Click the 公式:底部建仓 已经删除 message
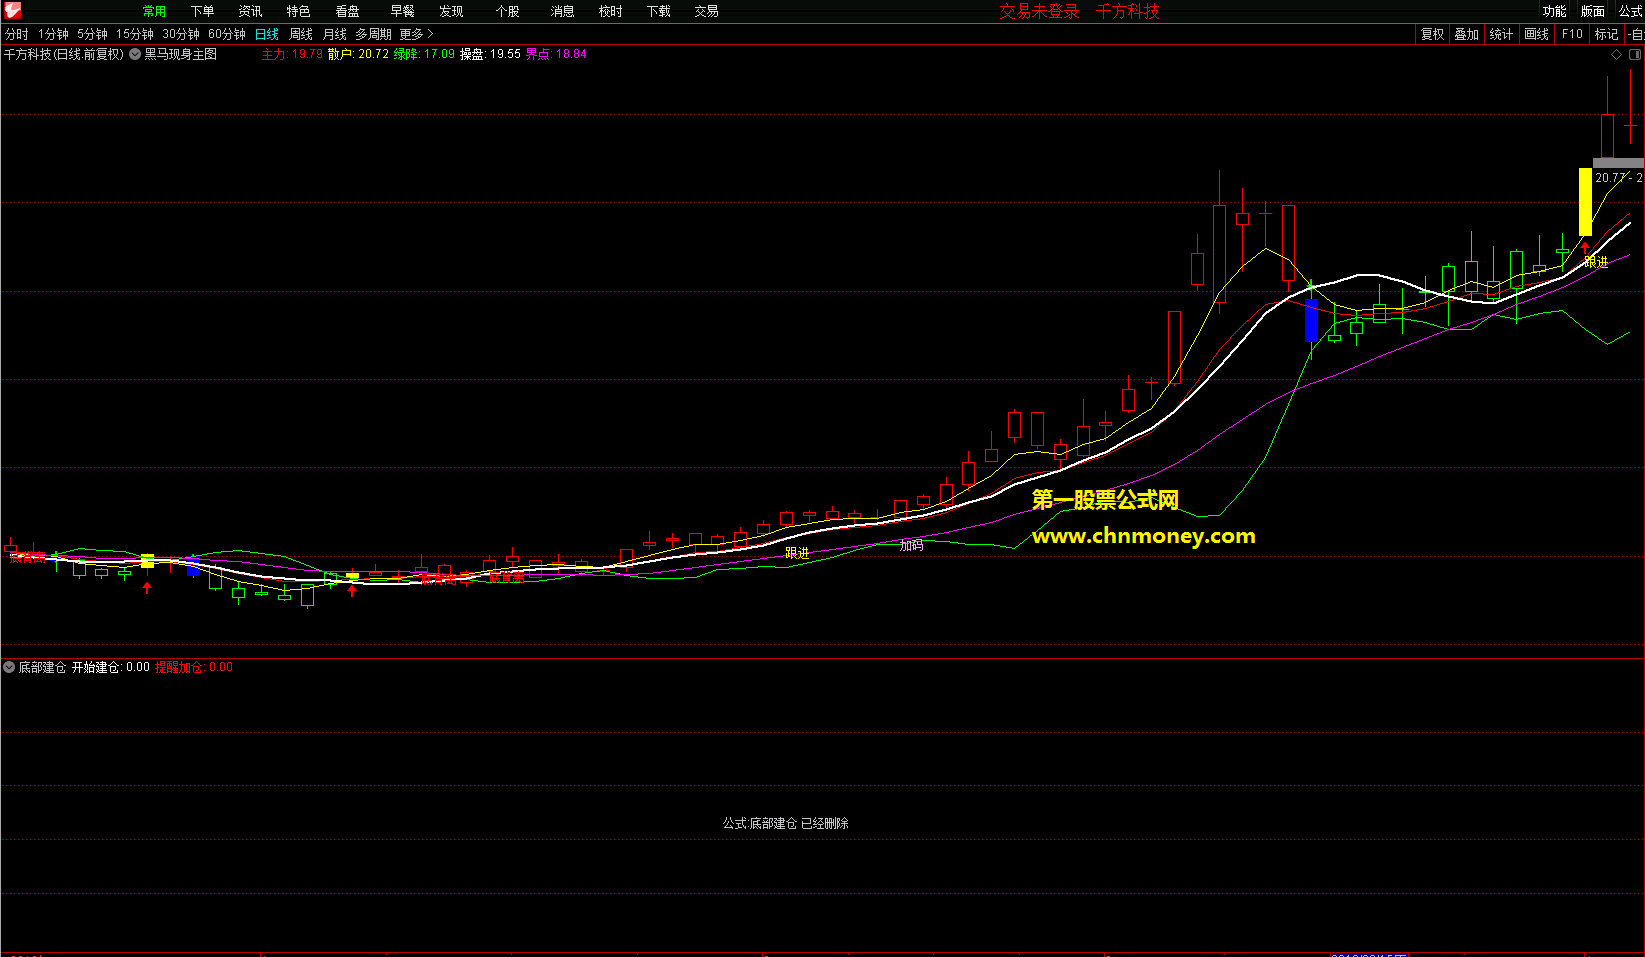The width and height of the screenshot is (1645, 957). point(786,823)
